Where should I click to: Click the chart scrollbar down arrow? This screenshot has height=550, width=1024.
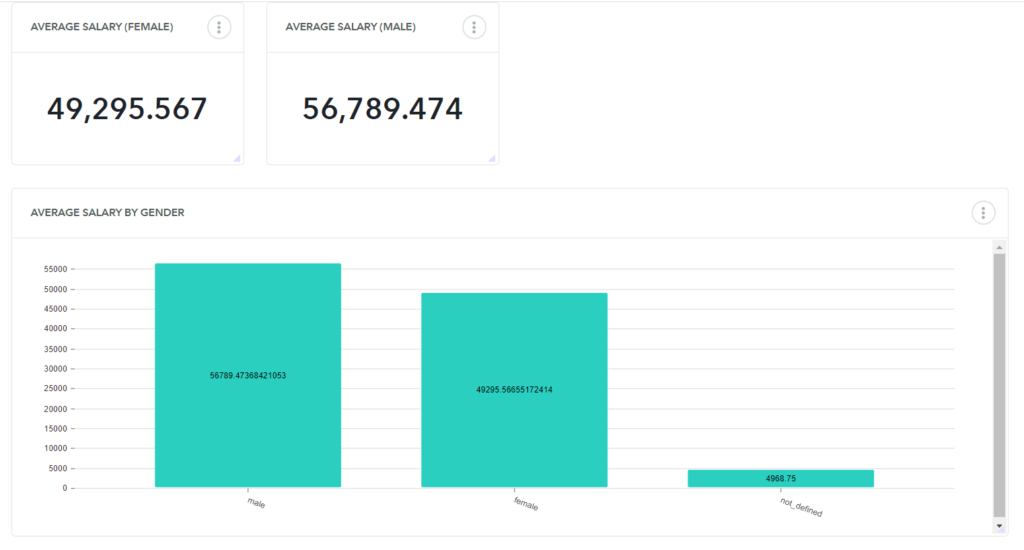click(998, 525)
